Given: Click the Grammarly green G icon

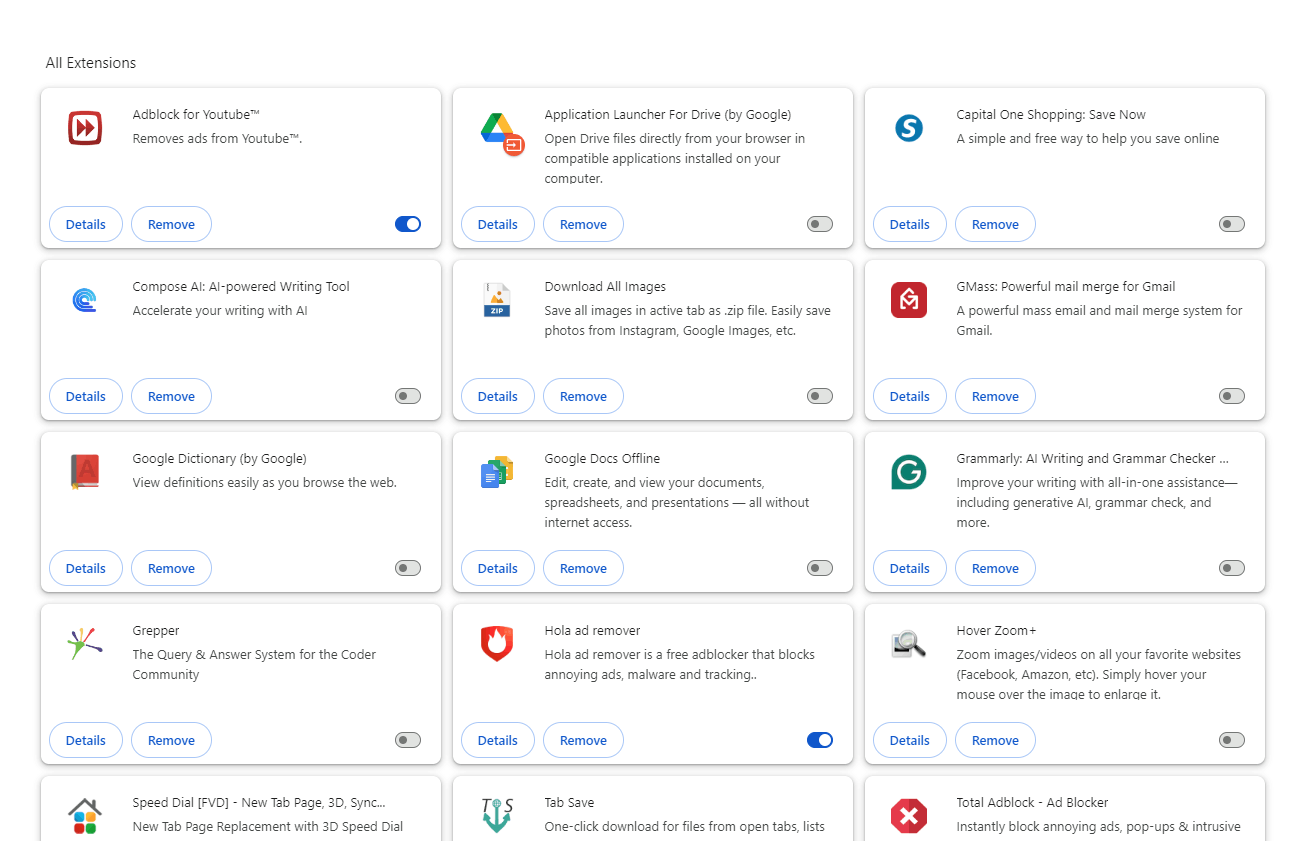Looking at the screenshot, I should coord(909,472).
